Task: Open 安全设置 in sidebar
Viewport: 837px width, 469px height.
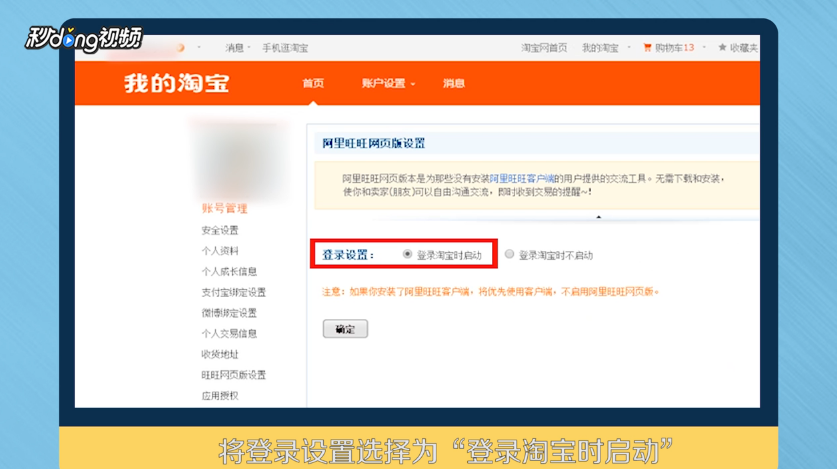Action: point(220,230)
